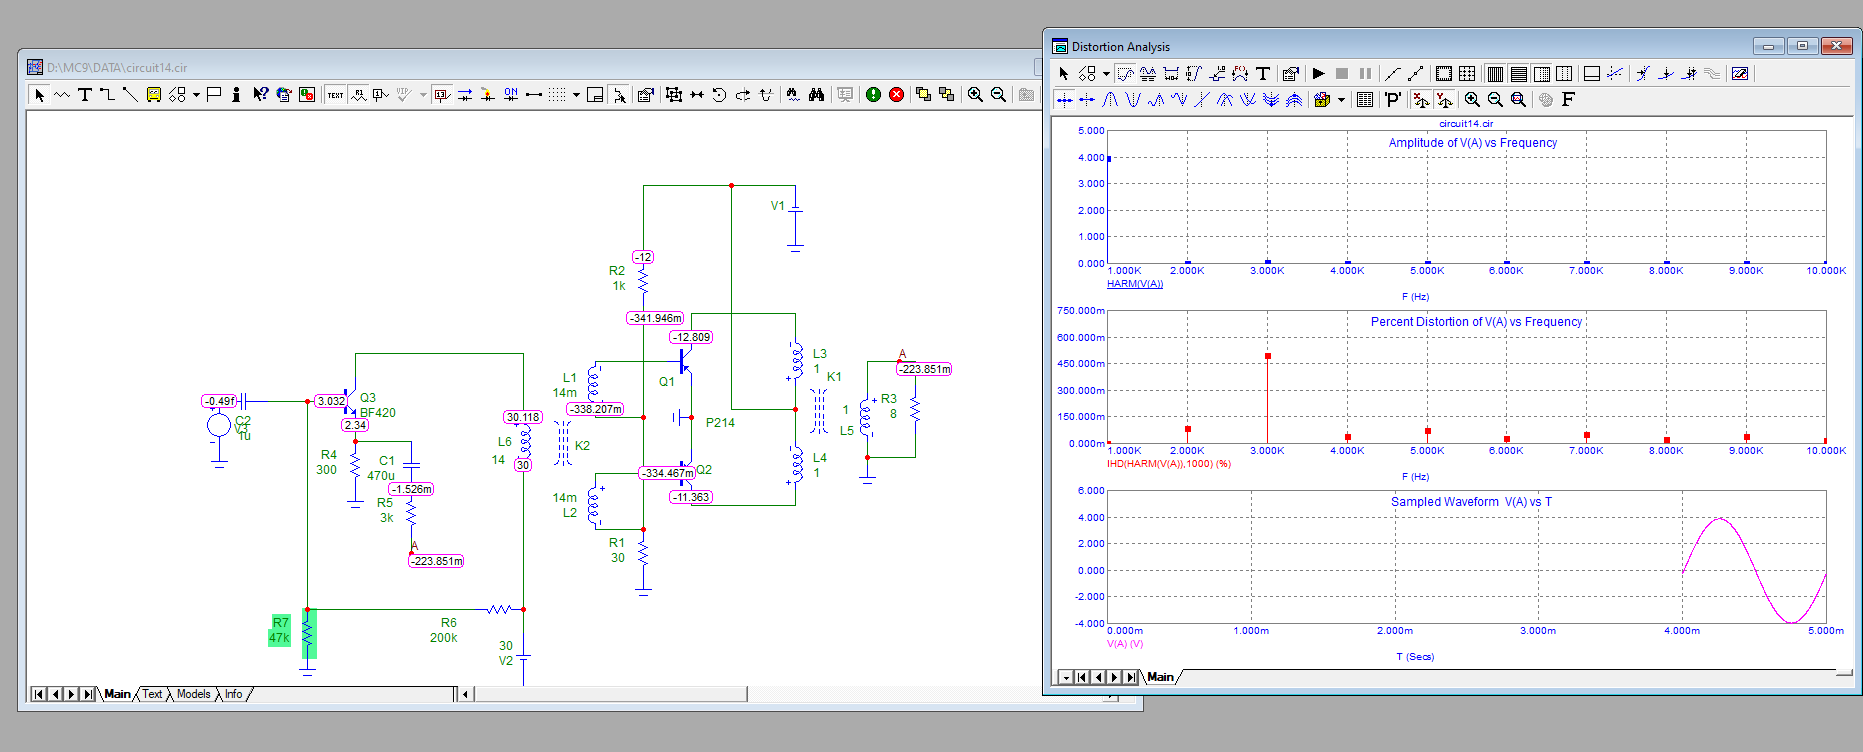The image size is (1863, 752).
Task: Click the green run indicator icon
Action: pos(873,95)
